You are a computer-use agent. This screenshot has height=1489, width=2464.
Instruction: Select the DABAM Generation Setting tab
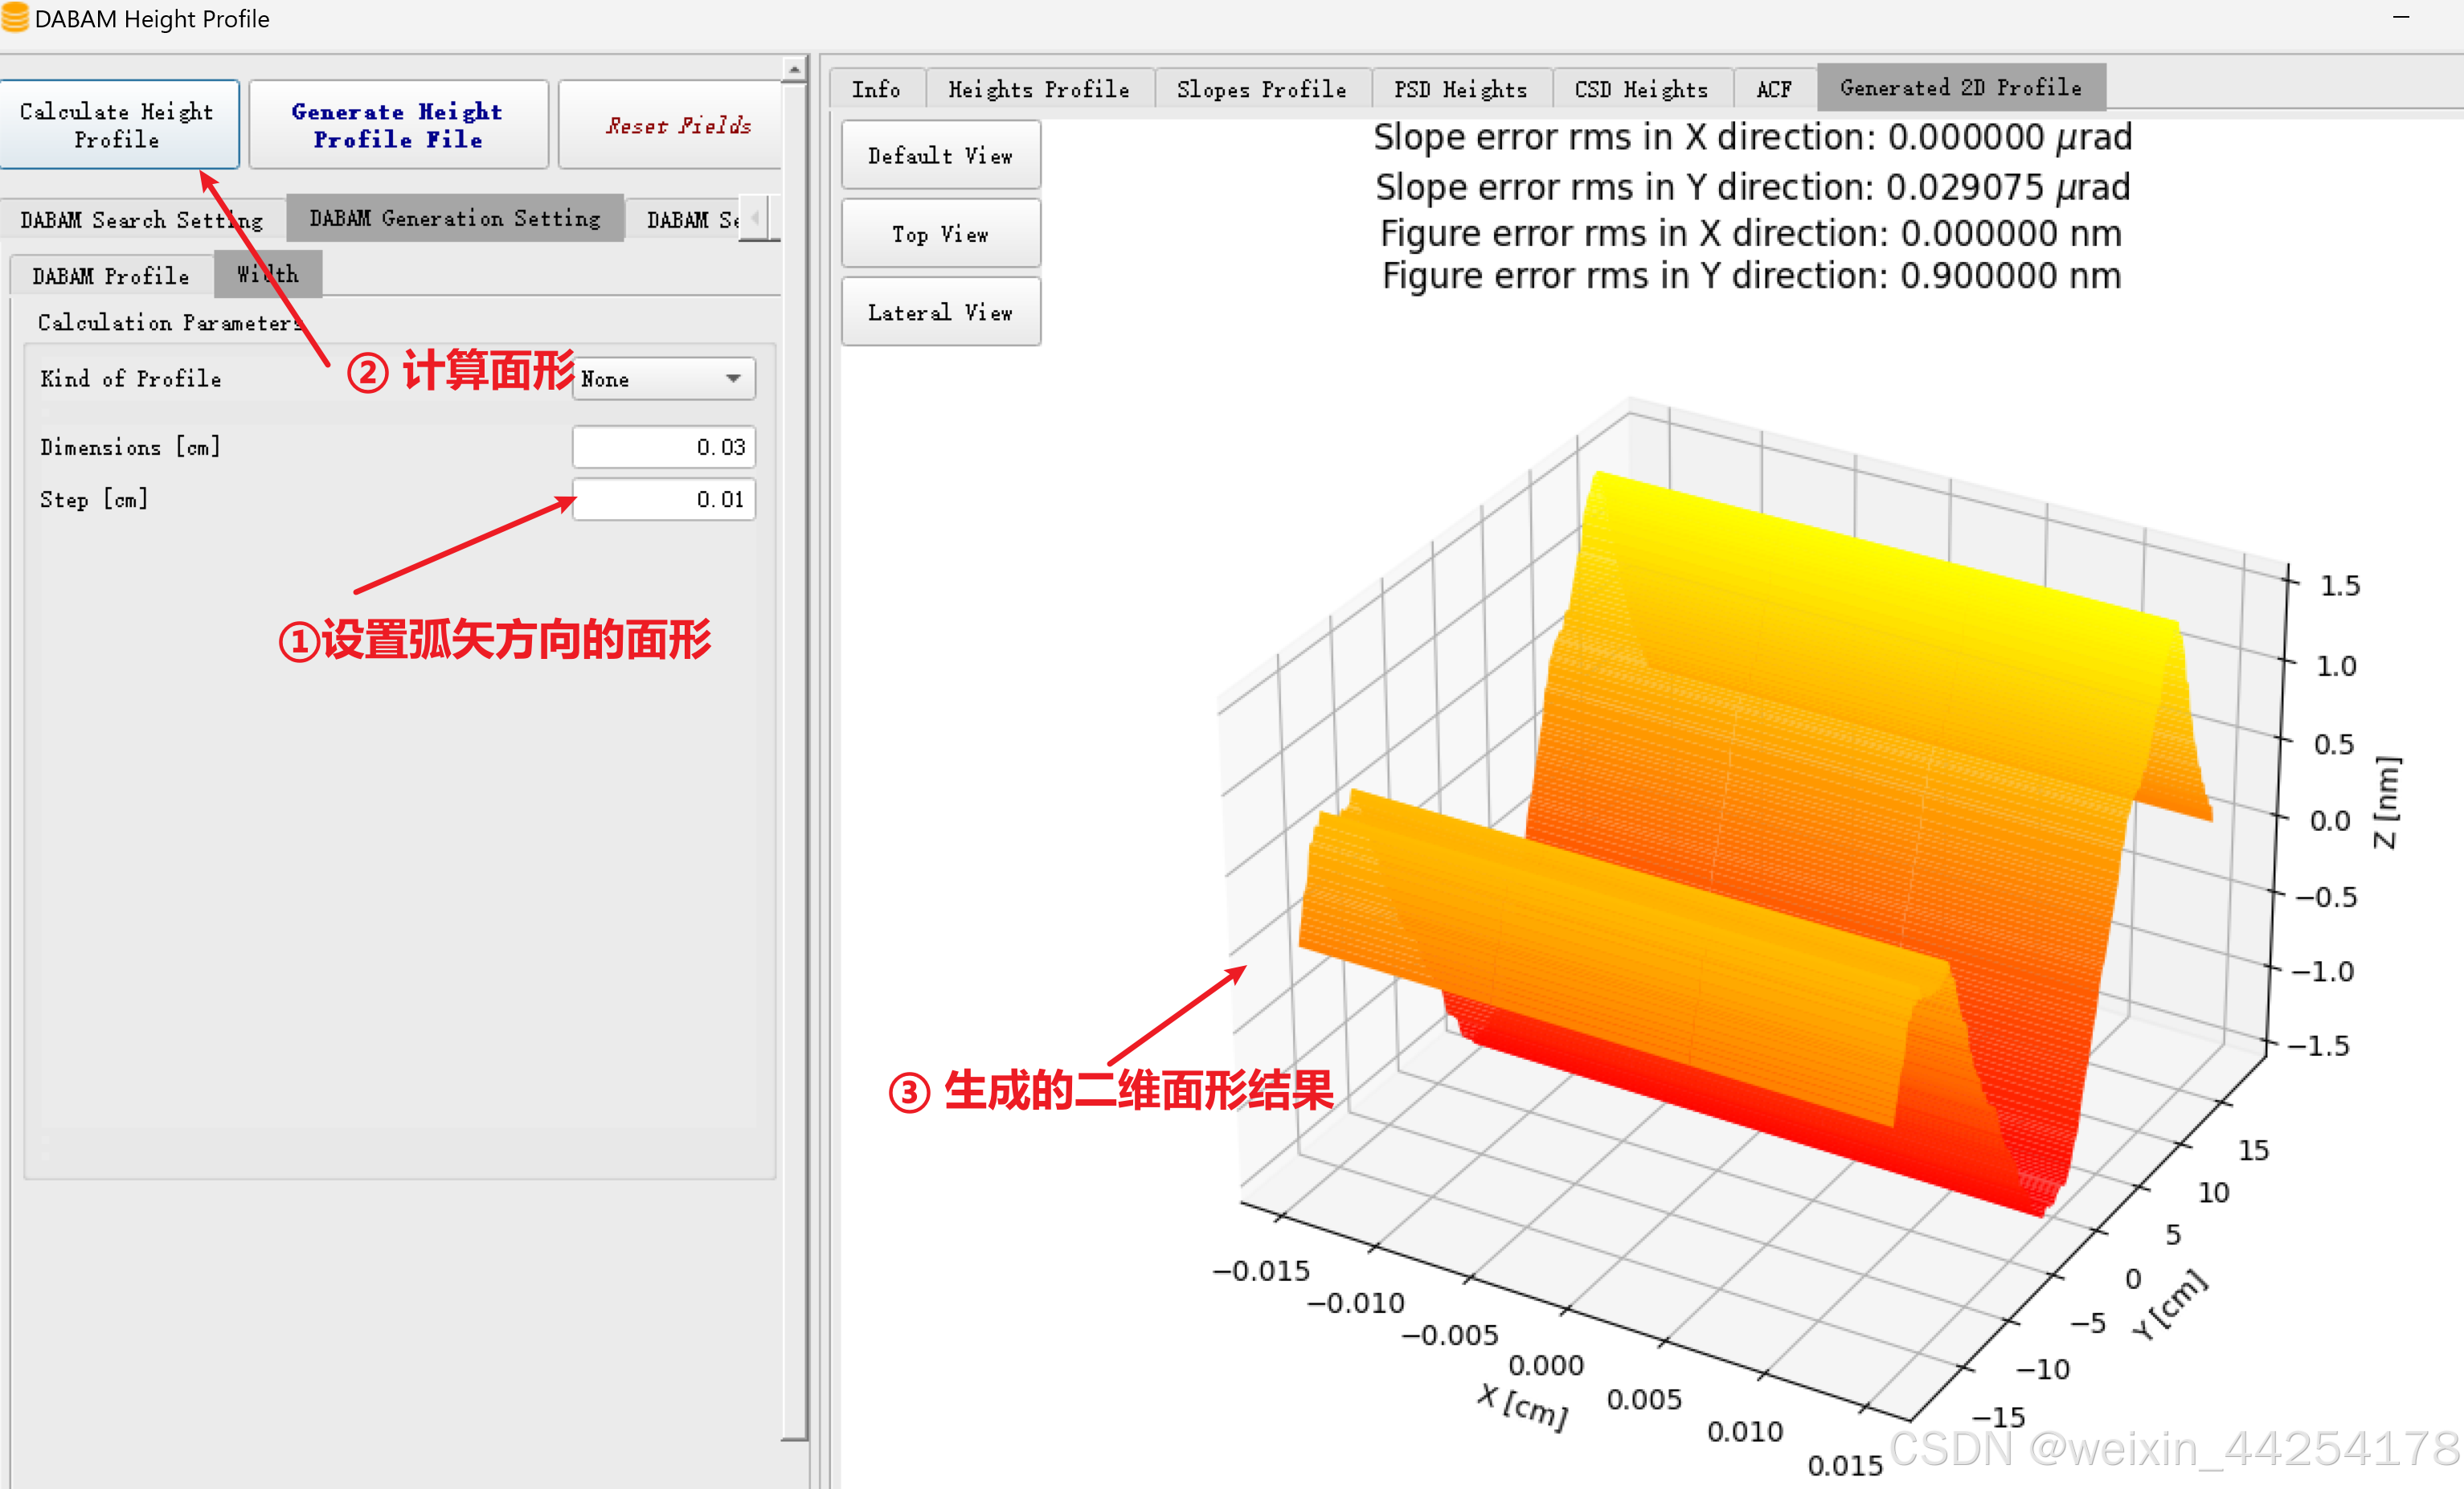(x=455, y=218)
